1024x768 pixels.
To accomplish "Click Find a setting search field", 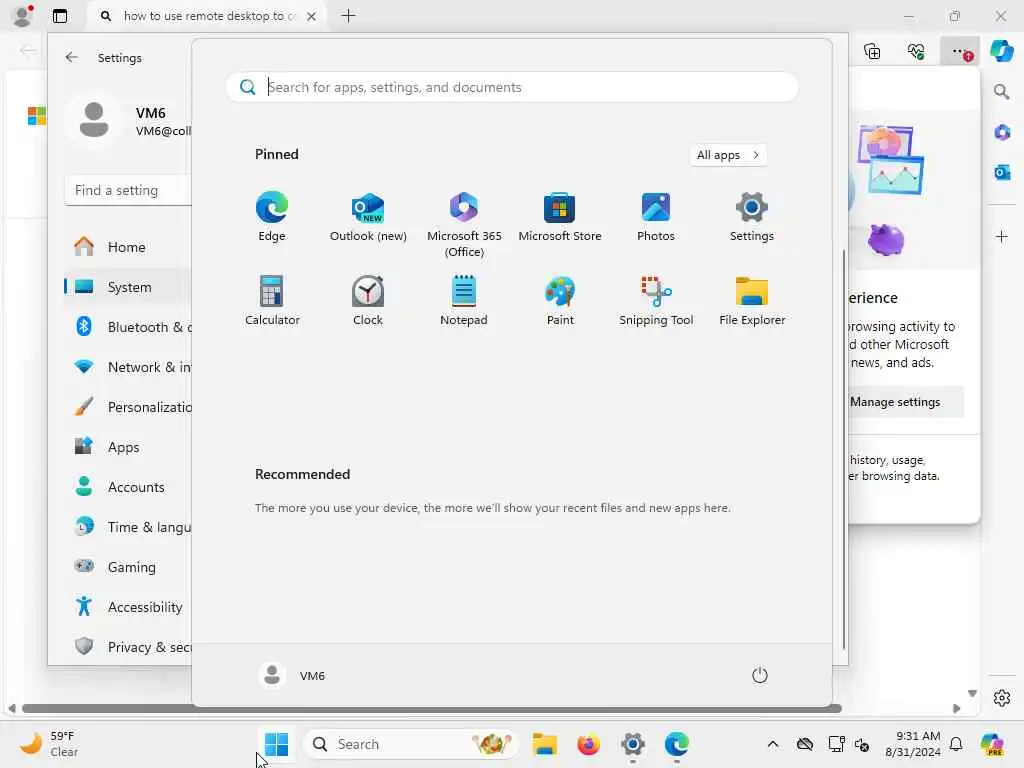I will [128, 190].
